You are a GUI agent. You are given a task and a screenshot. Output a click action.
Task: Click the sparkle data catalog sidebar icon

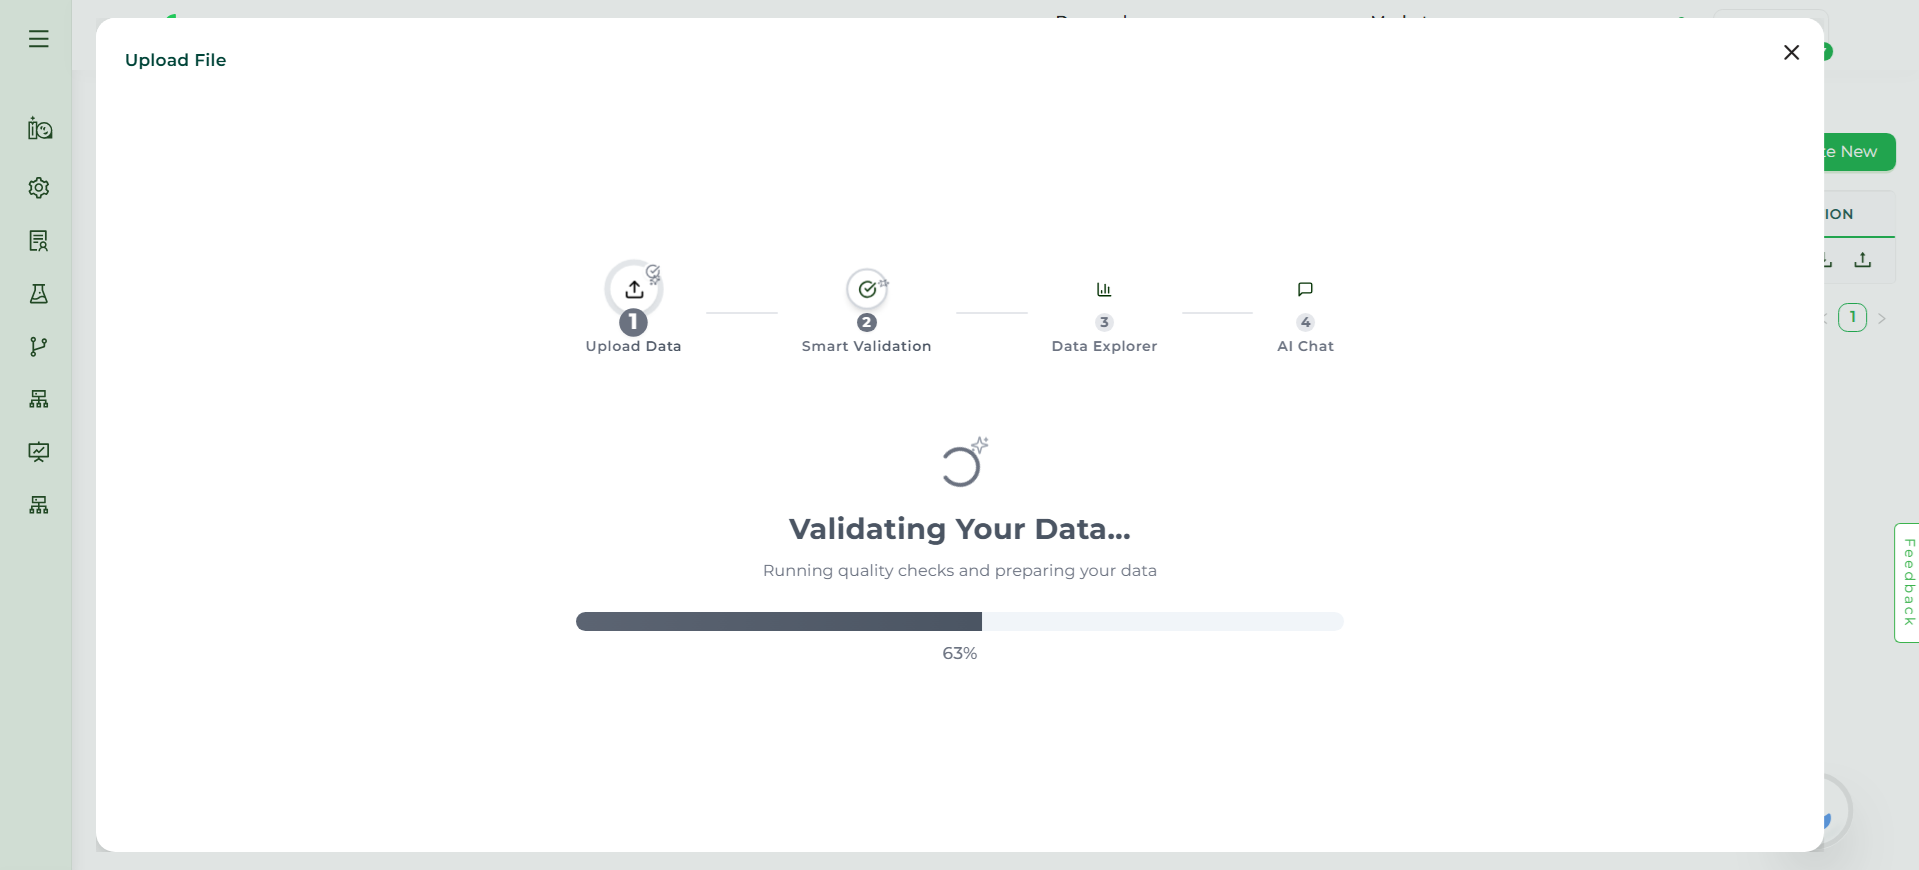pos(39,129)
